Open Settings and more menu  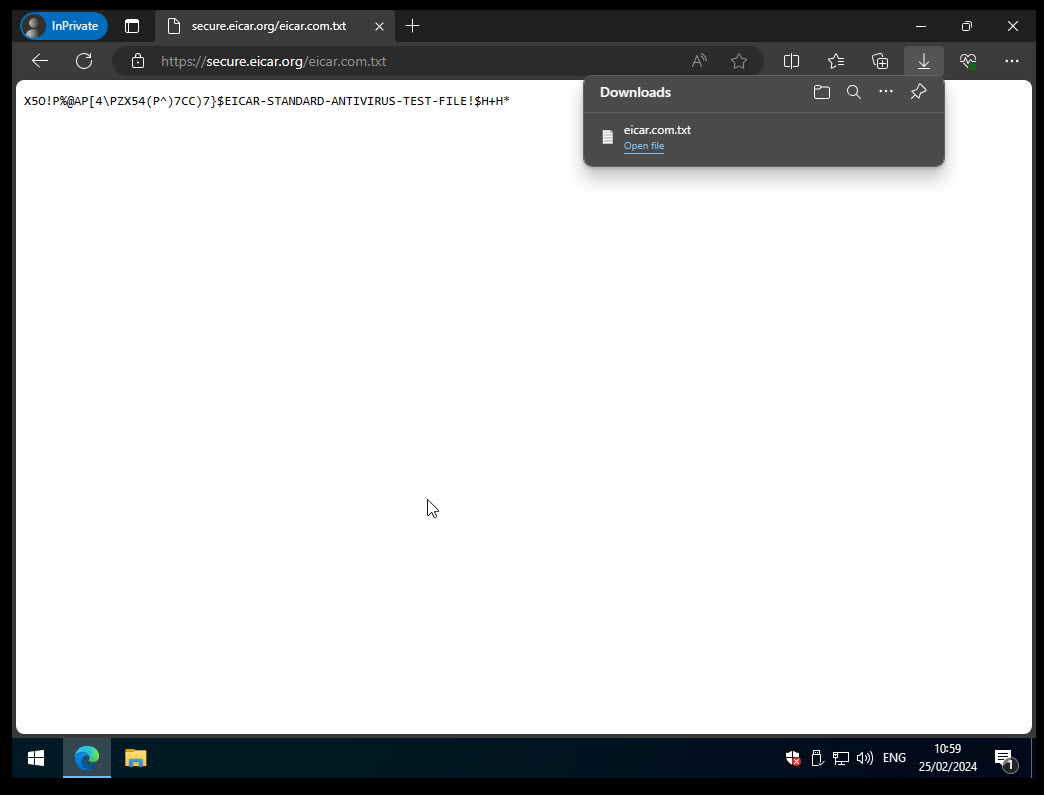click(1012, 61)
